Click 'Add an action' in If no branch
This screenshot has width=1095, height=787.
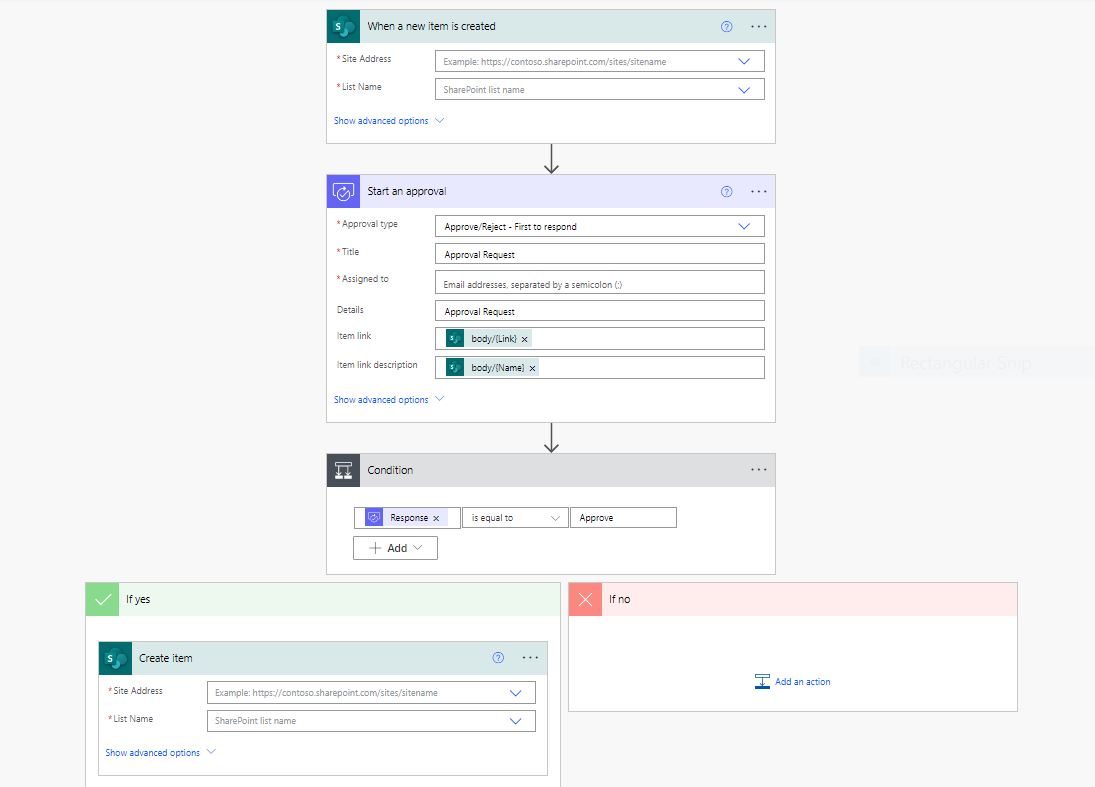pyautogui.click(x=793, y=682)
